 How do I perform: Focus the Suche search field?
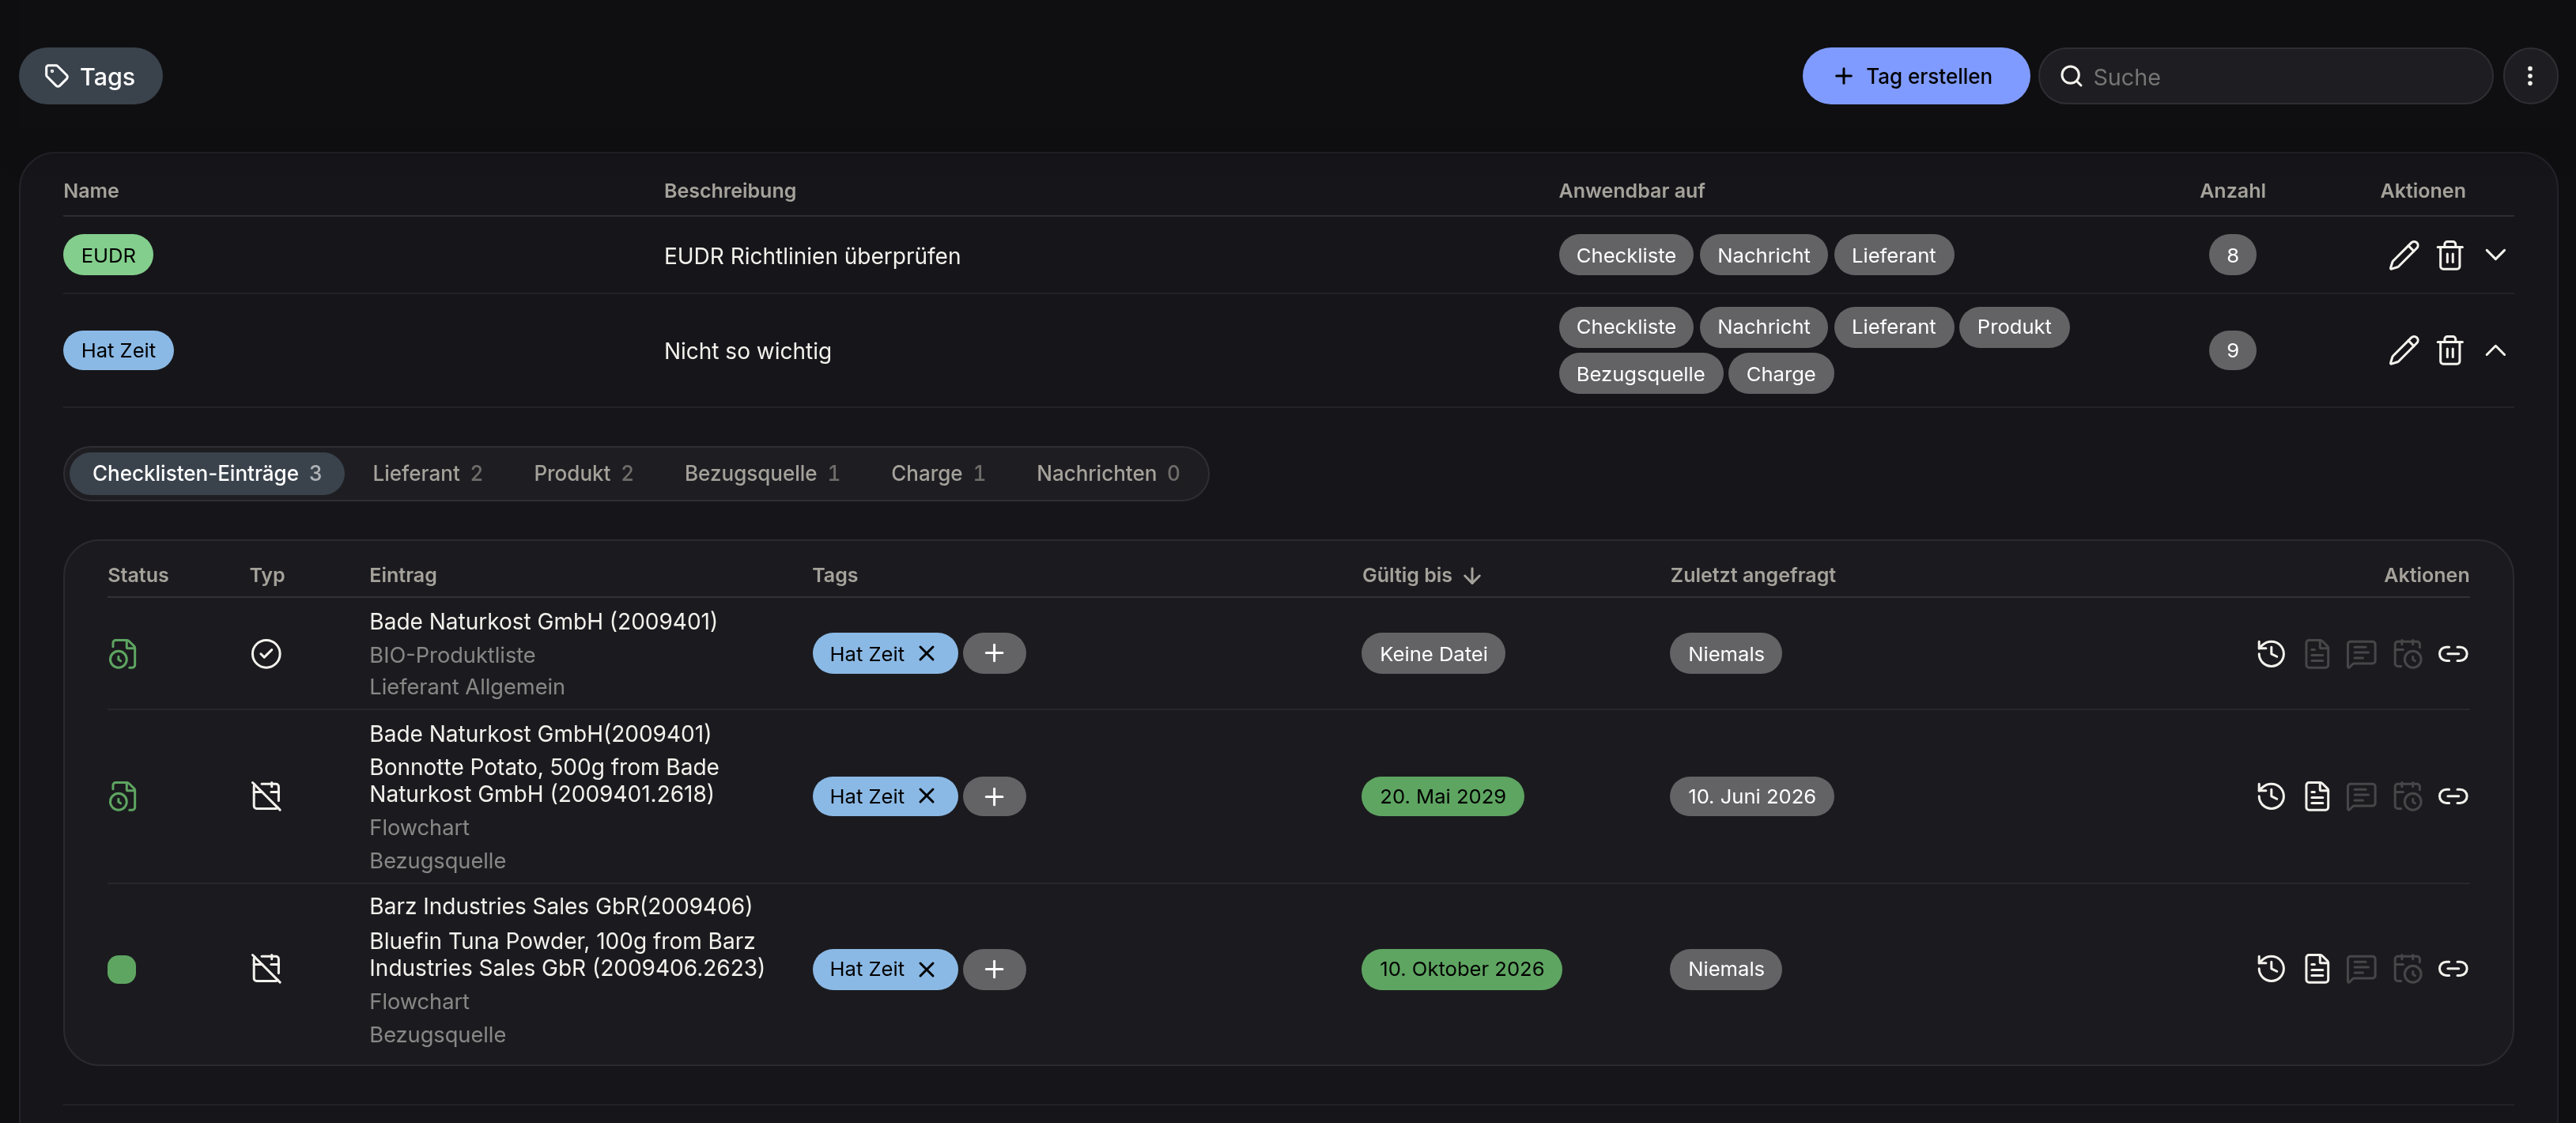[x=2265, y=76]
